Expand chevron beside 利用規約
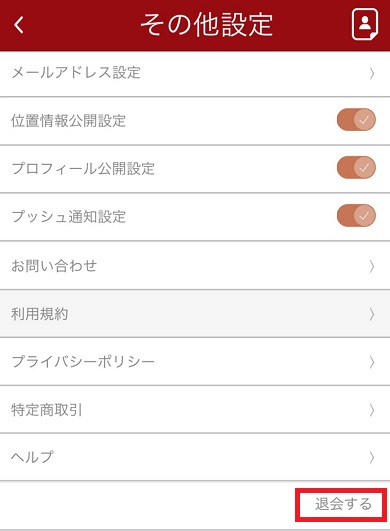The image size is (390, 531). coord(372,314)
